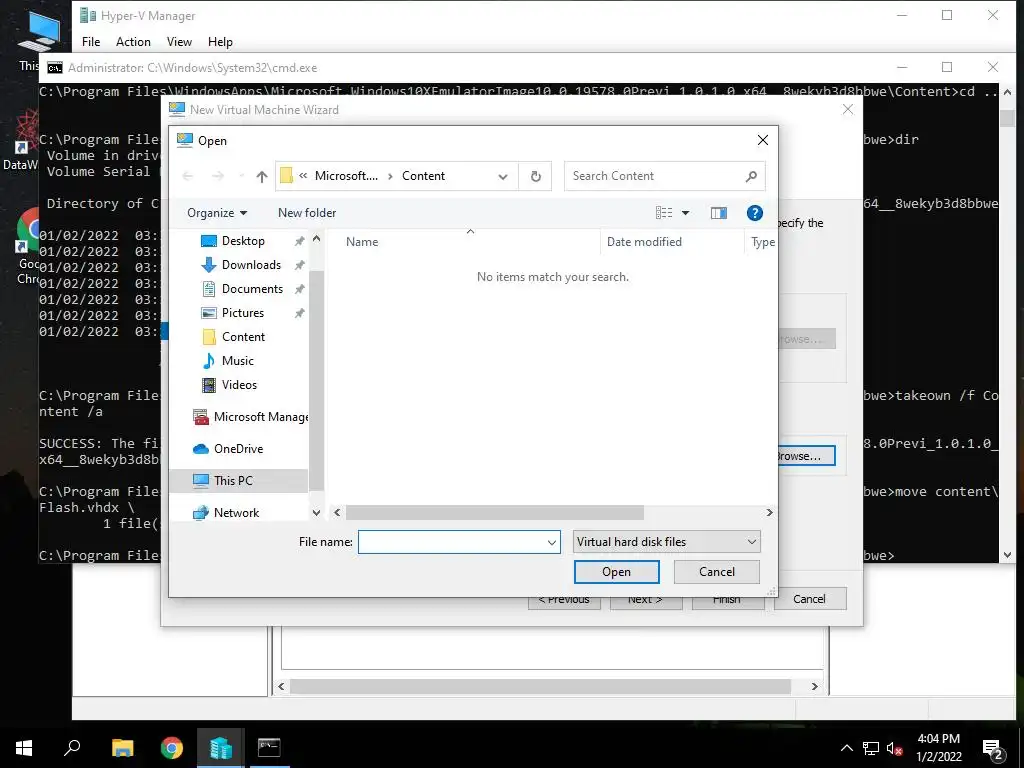Open recent locations dropdown arrow

[x=242, y=176]
